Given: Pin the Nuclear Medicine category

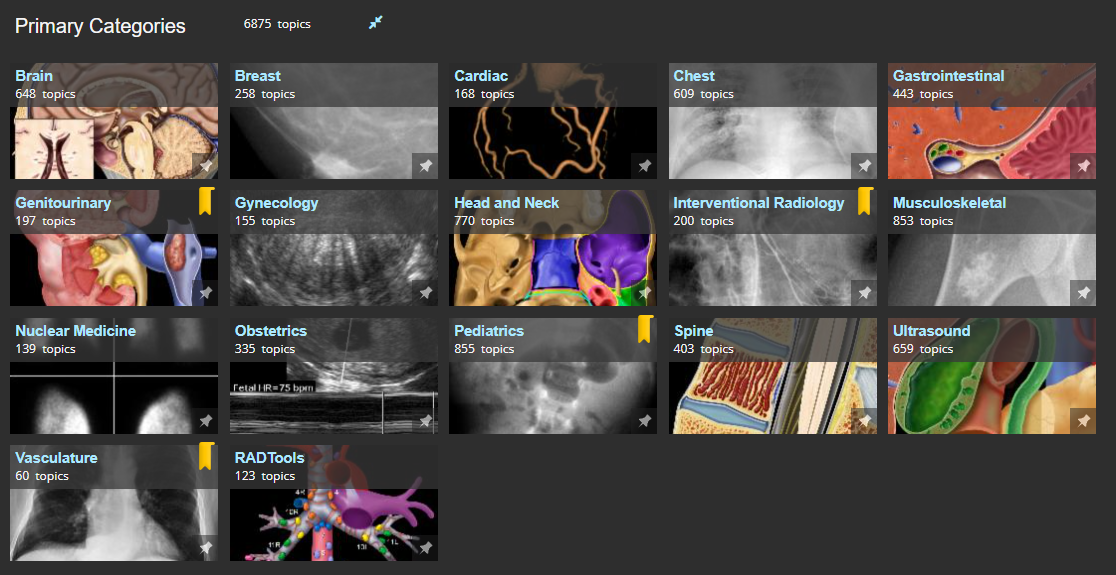Looking at the screenshot, I should pos(206,421).
